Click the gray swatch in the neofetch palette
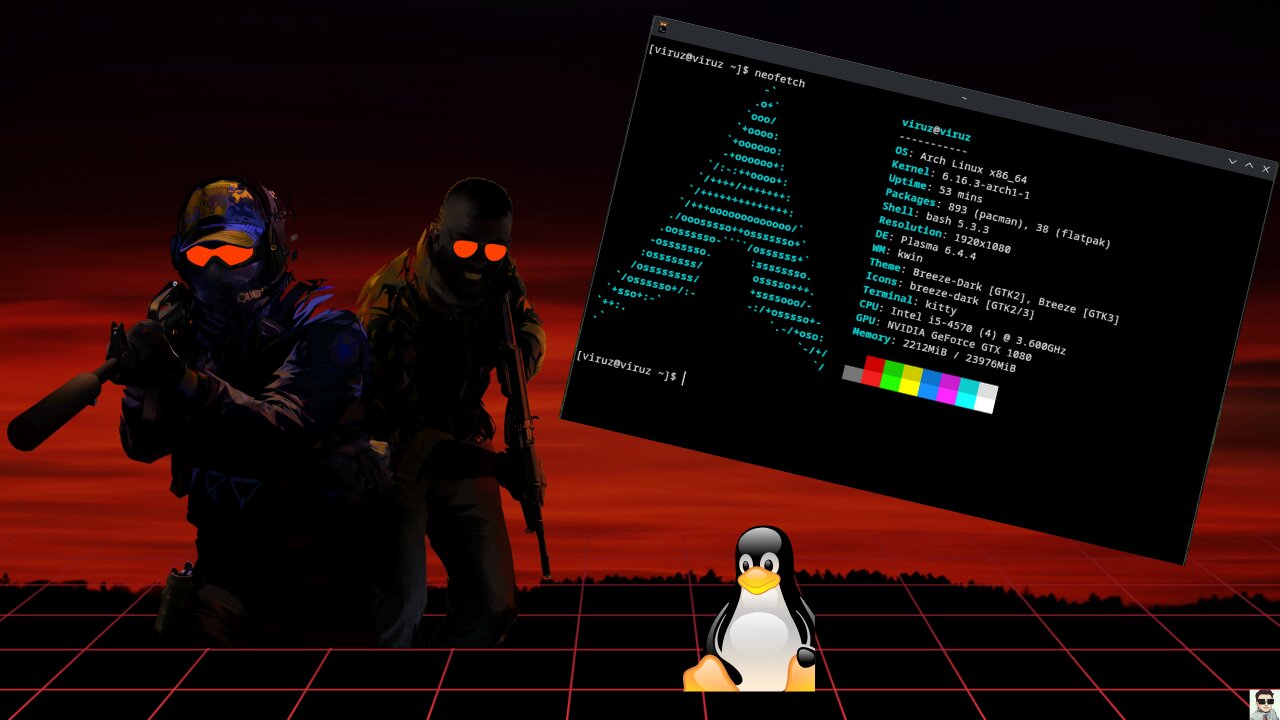The image size is (1280, 720). click(852, 374)
